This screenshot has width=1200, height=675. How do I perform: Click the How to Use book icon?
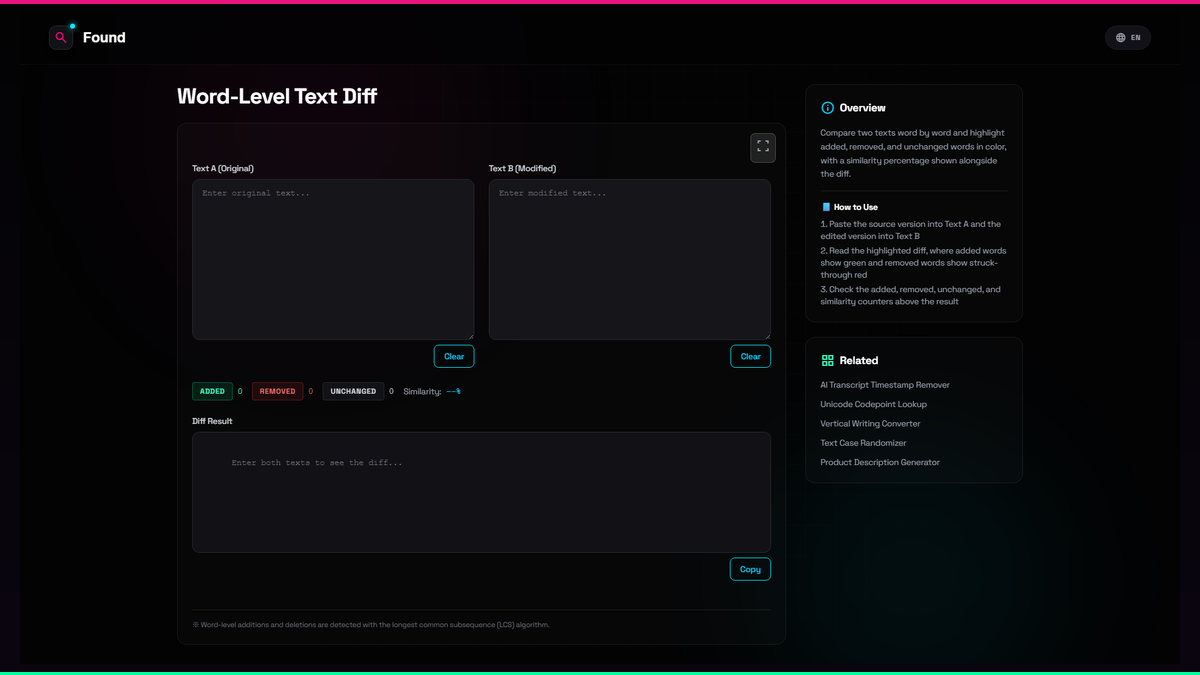pos(826,207)
